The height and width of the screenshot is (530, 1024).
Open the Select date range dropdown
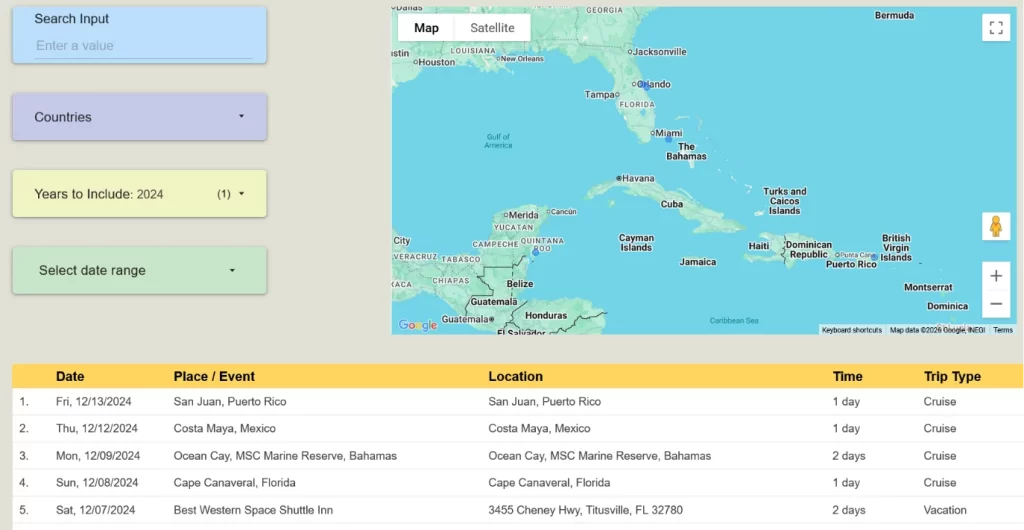(139, 270)
